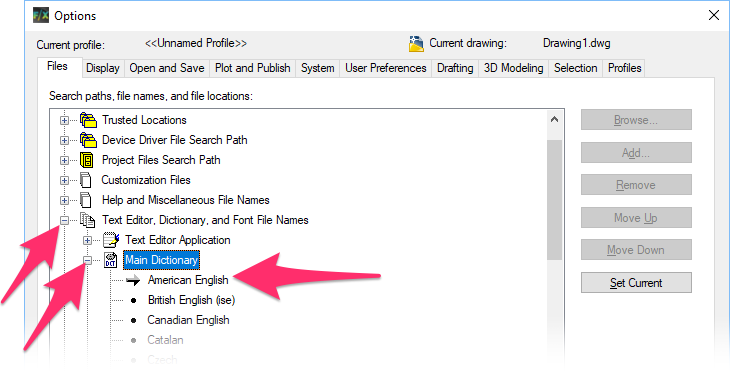Select the Customization Files label
The height and width of the screenshot is (376, 730).
(x=146, y=180)
